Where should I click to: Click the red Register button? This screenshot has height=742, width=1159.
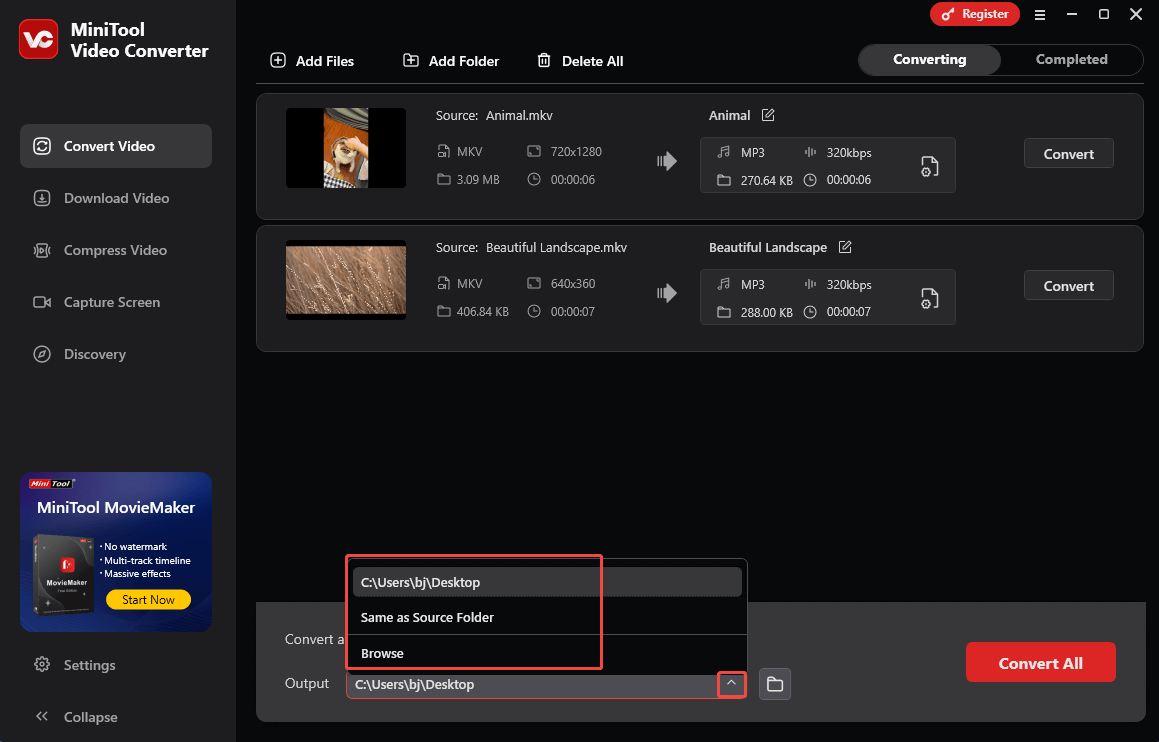975,14
